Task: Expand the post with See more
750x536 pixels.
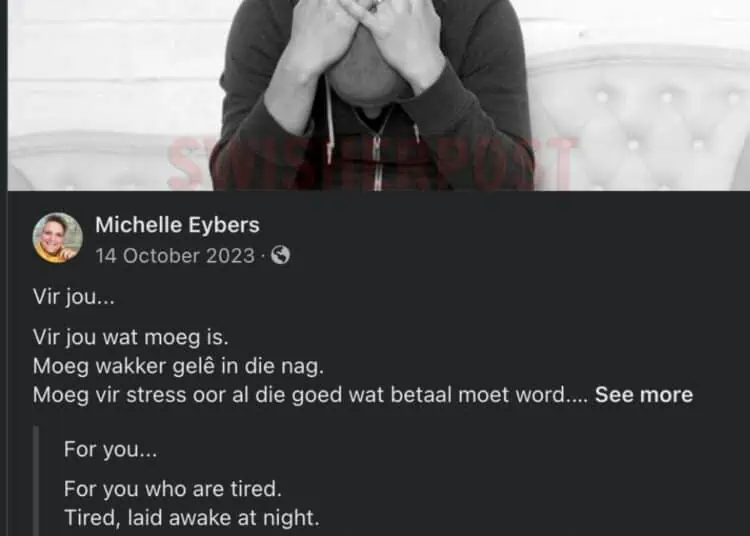Action: (x=644, y=395)
